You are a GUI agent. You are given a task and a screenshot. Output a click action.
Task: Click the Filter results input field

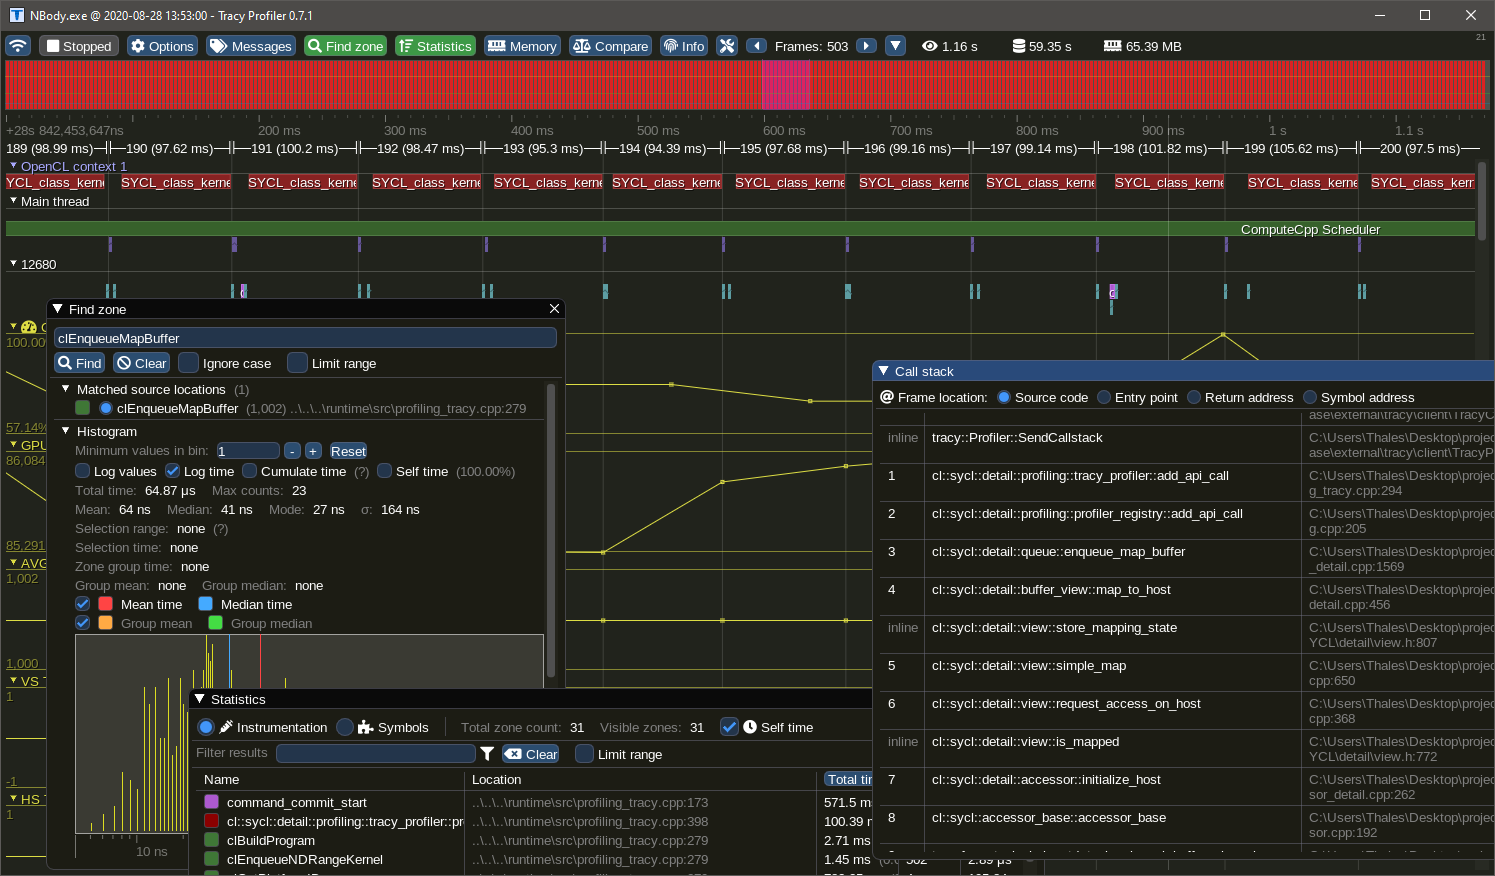375,753
